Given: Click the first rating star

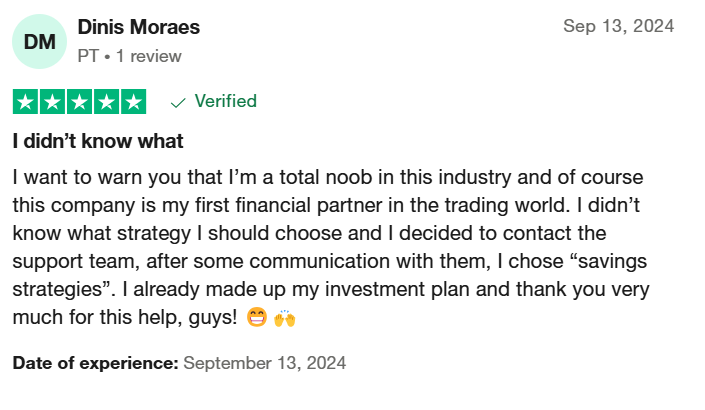Looking at the screenshot, I should pos(26,102).
